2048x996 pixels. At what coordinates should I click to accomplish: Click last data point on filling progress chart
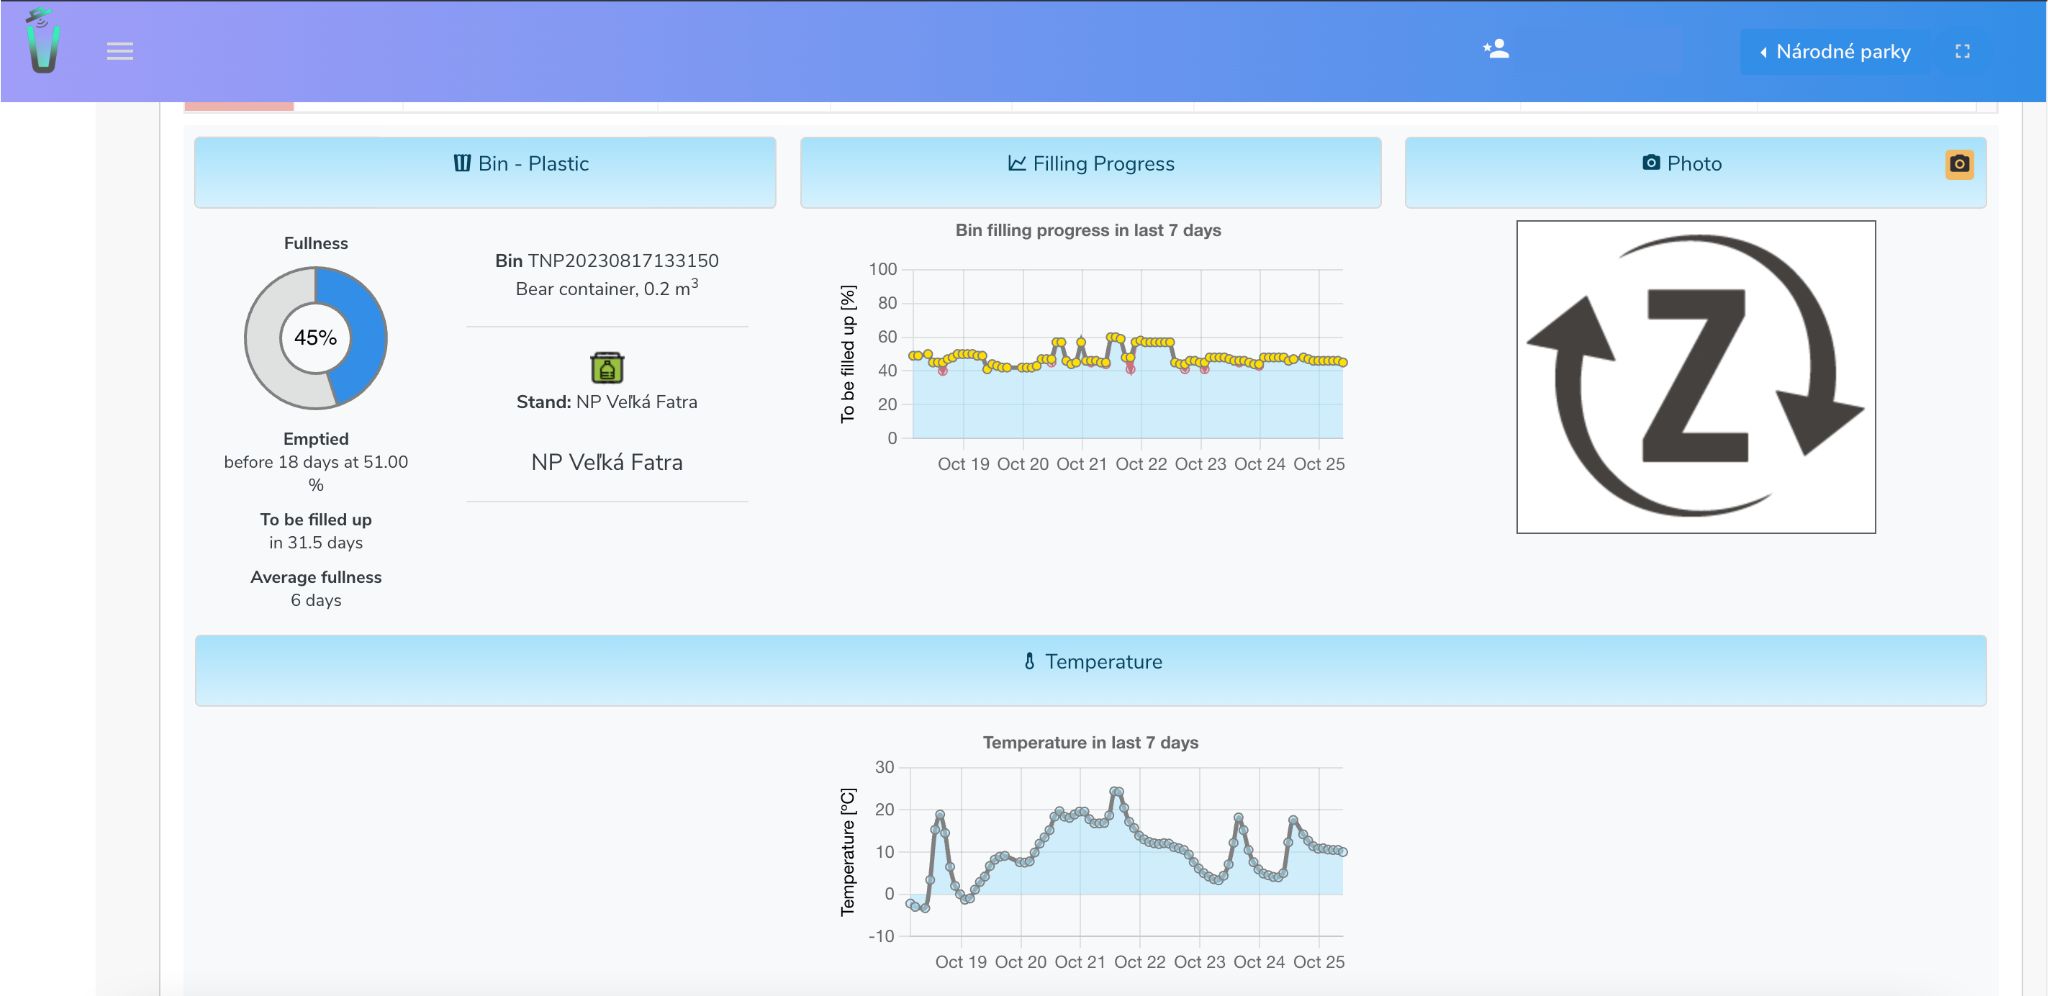[1343, 362]
